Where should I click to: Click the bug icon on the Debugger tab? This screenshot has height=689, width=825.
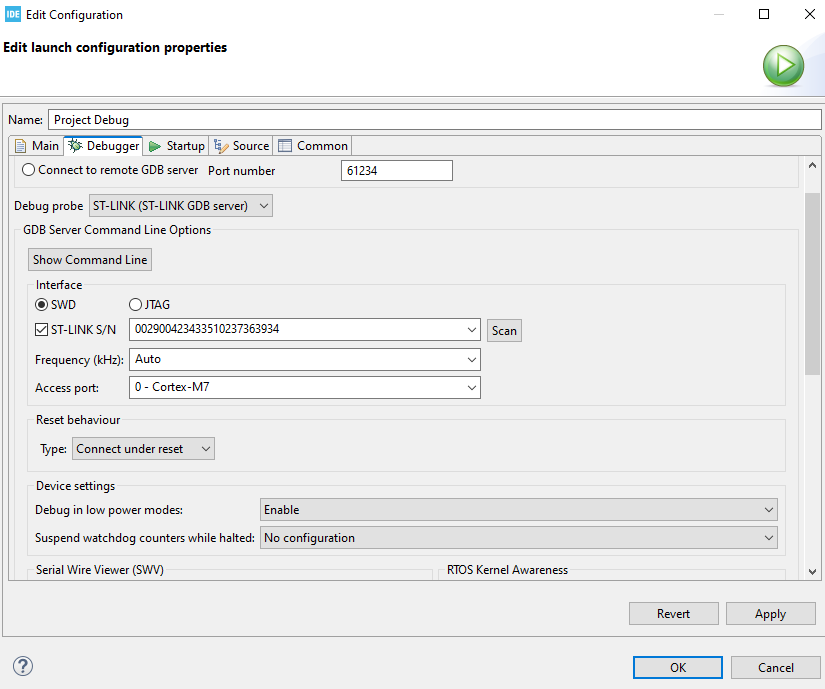pyautogui.click(x=76, y=144)
